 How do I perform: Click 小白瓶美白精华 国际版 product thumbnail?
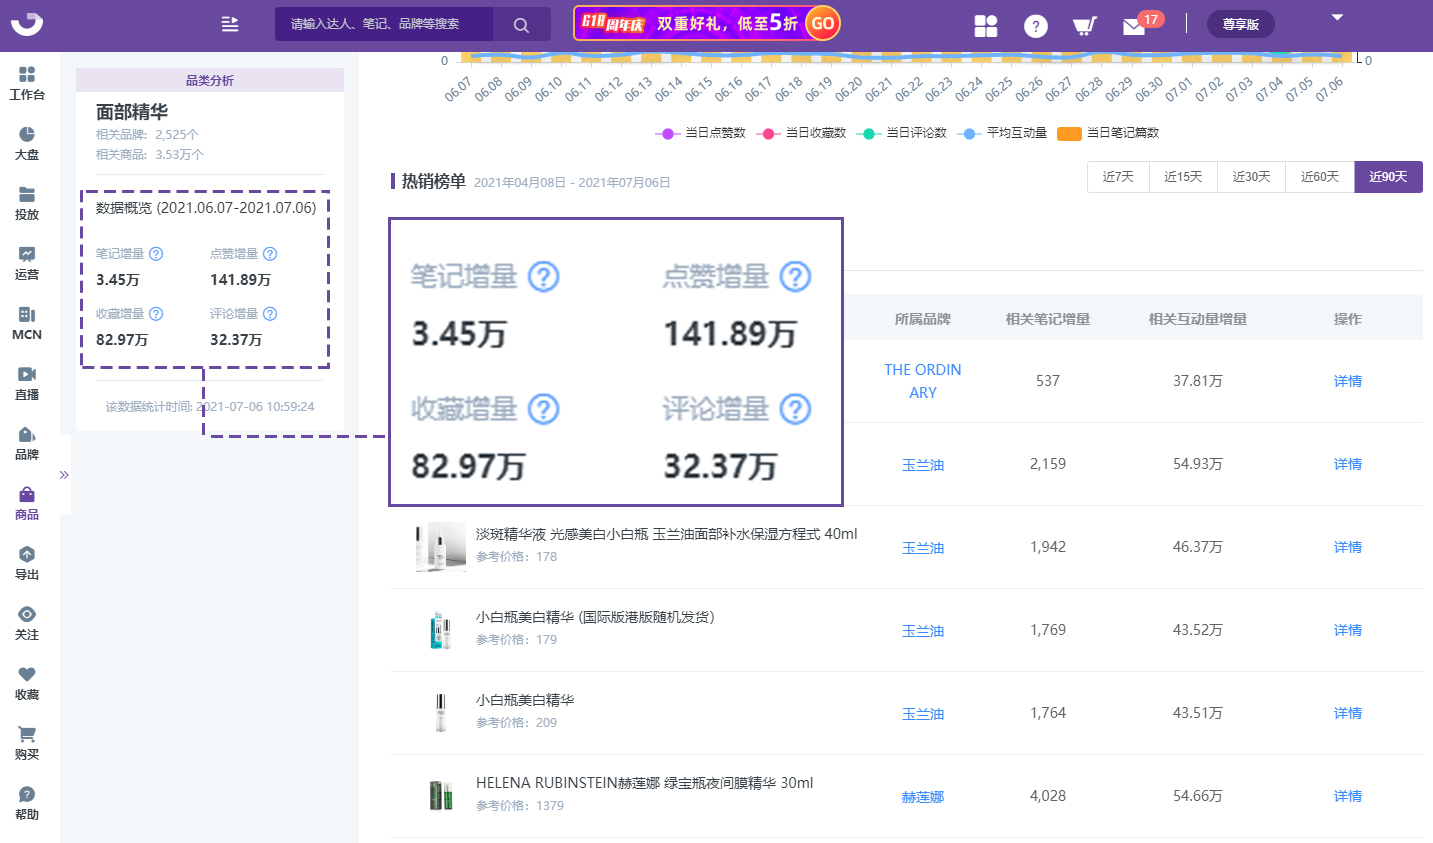click(x=440, y=630)
